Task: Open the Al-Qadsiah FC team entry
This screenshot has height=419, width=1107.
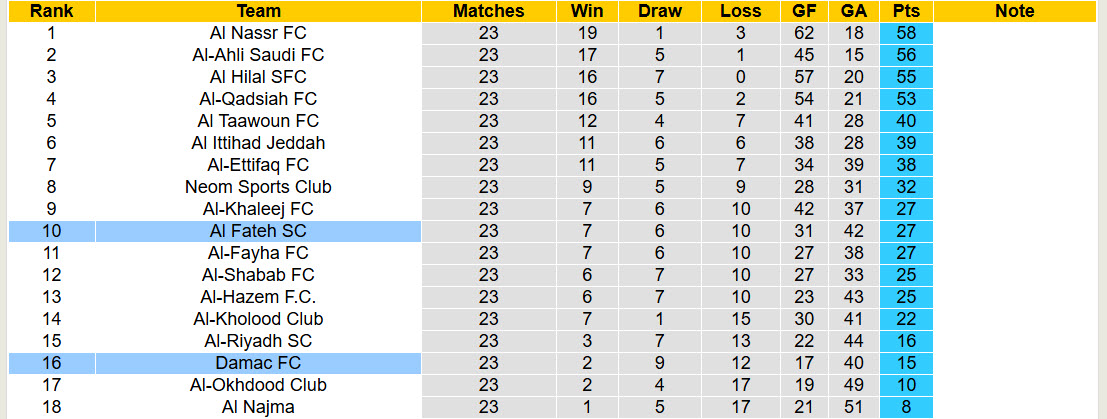Action: (258, 99)
